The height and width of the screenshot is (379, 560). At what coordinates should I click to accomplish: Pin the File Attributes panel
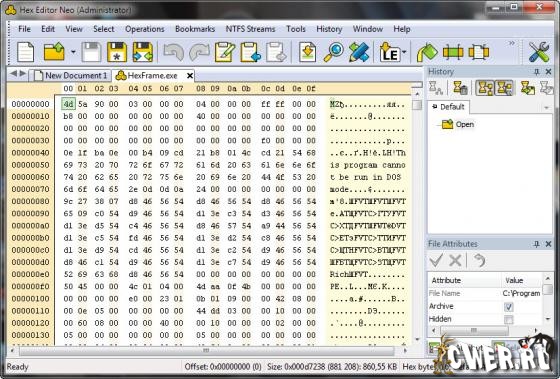coord(536,244)
